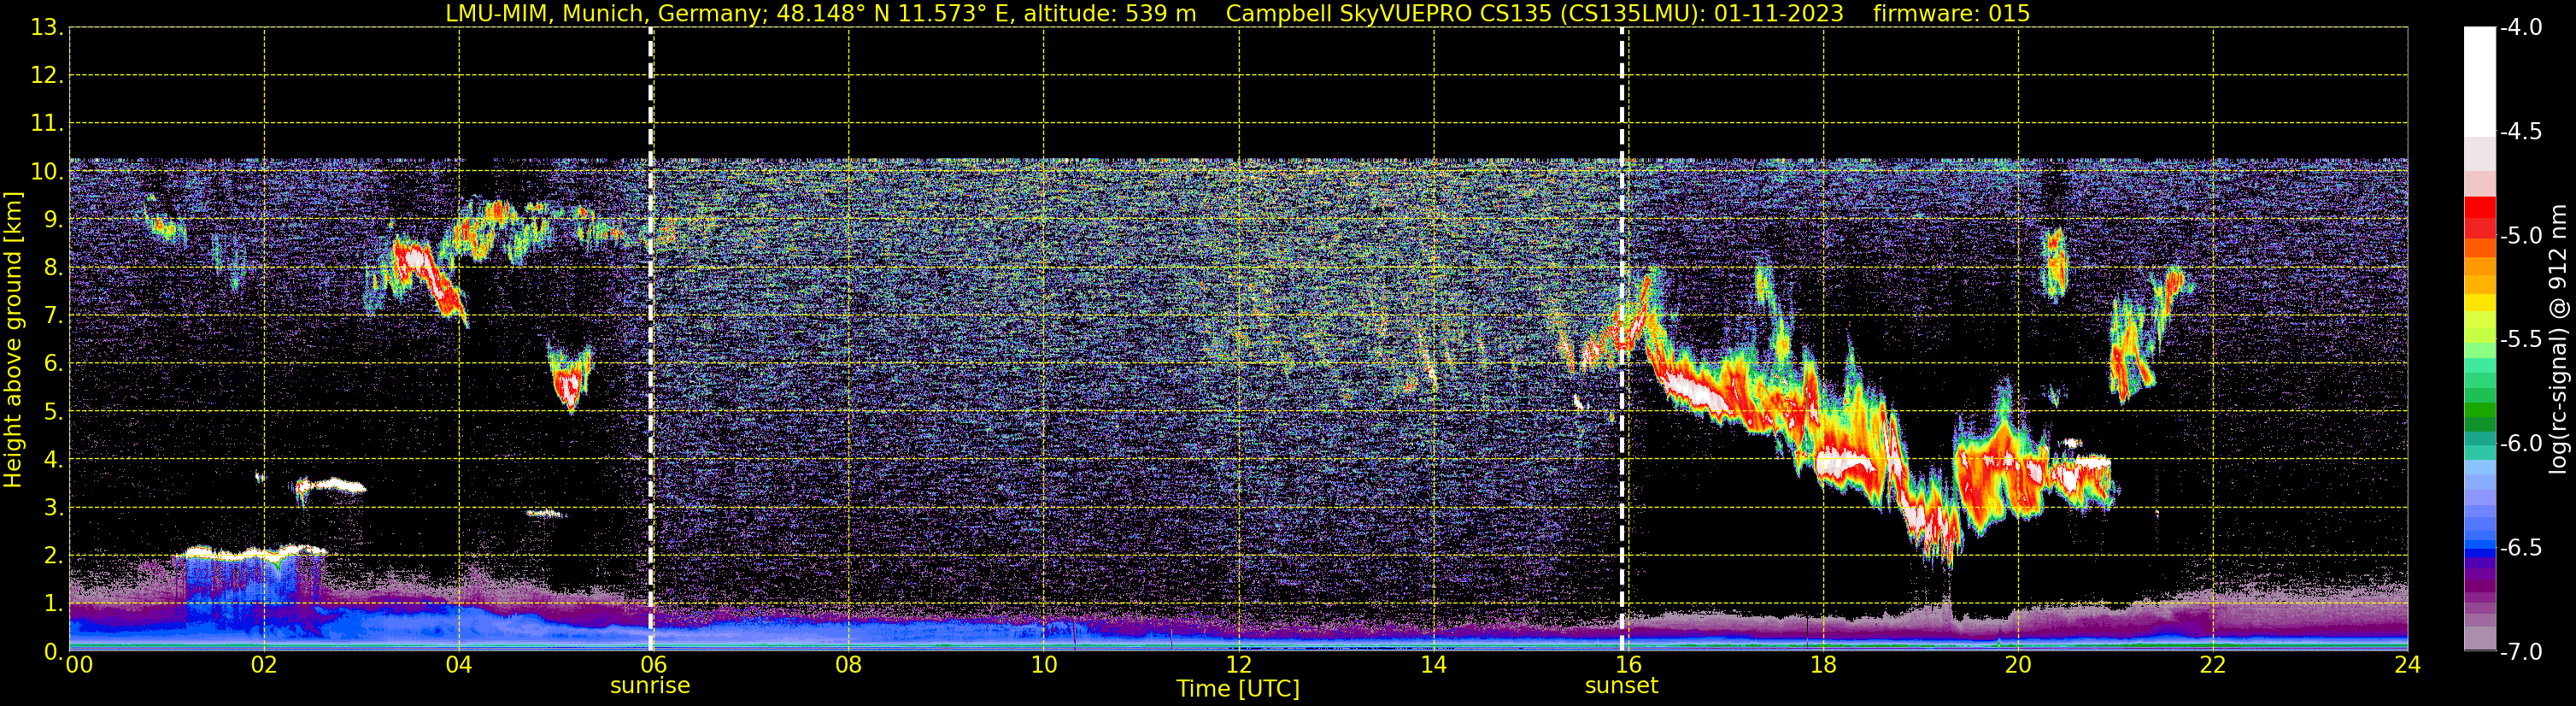Click the x-axis tick label '14'
2576x706 pixels.
[1434, 665]
